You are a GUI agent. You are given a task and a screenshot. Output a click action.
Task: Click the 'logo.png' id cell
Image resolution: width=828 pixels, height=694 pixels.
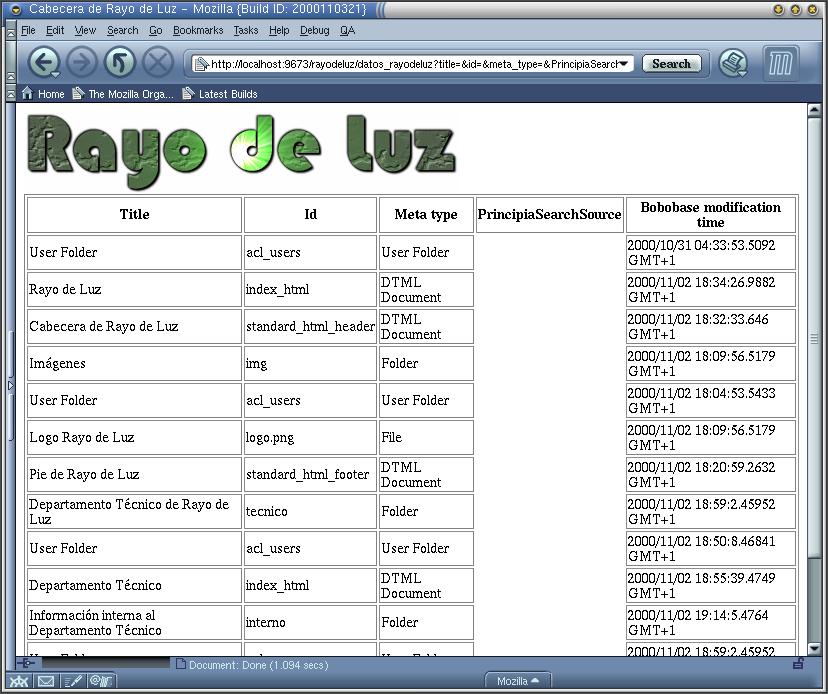pyautogui.click(x=310, y=437)
